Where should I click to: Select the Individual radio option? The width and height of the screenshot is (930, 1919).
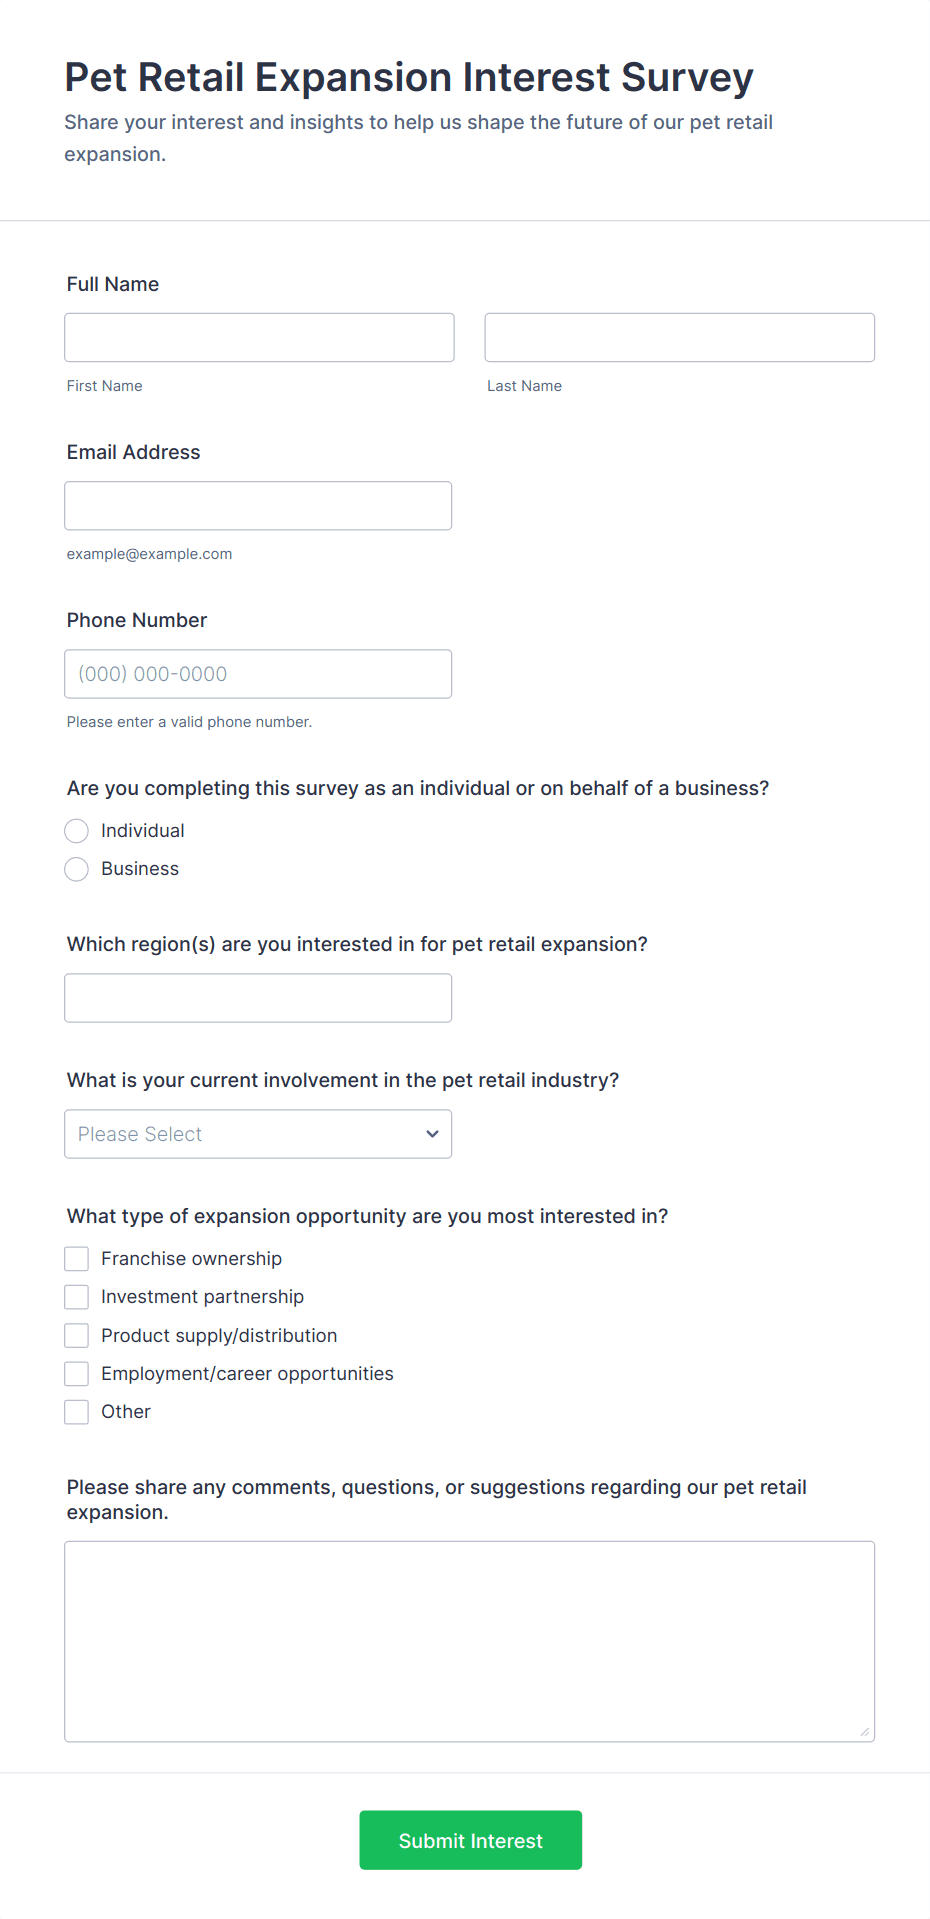[x=77, y=831]
